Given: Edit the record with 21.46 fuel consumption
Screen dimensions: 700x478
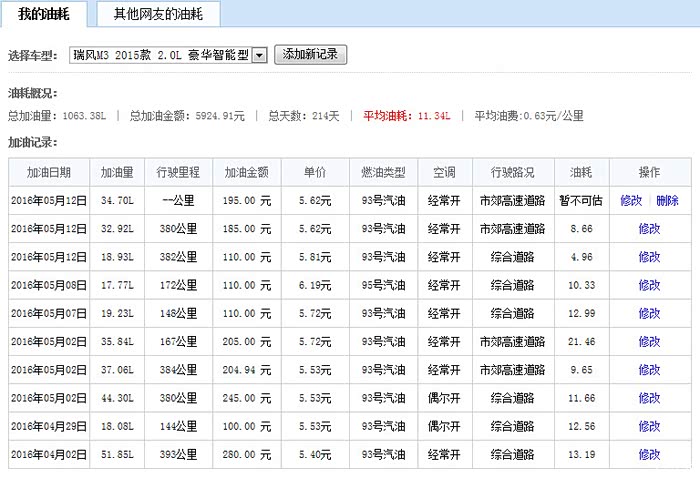Looking at the screenshot, I should coord(649,342).
